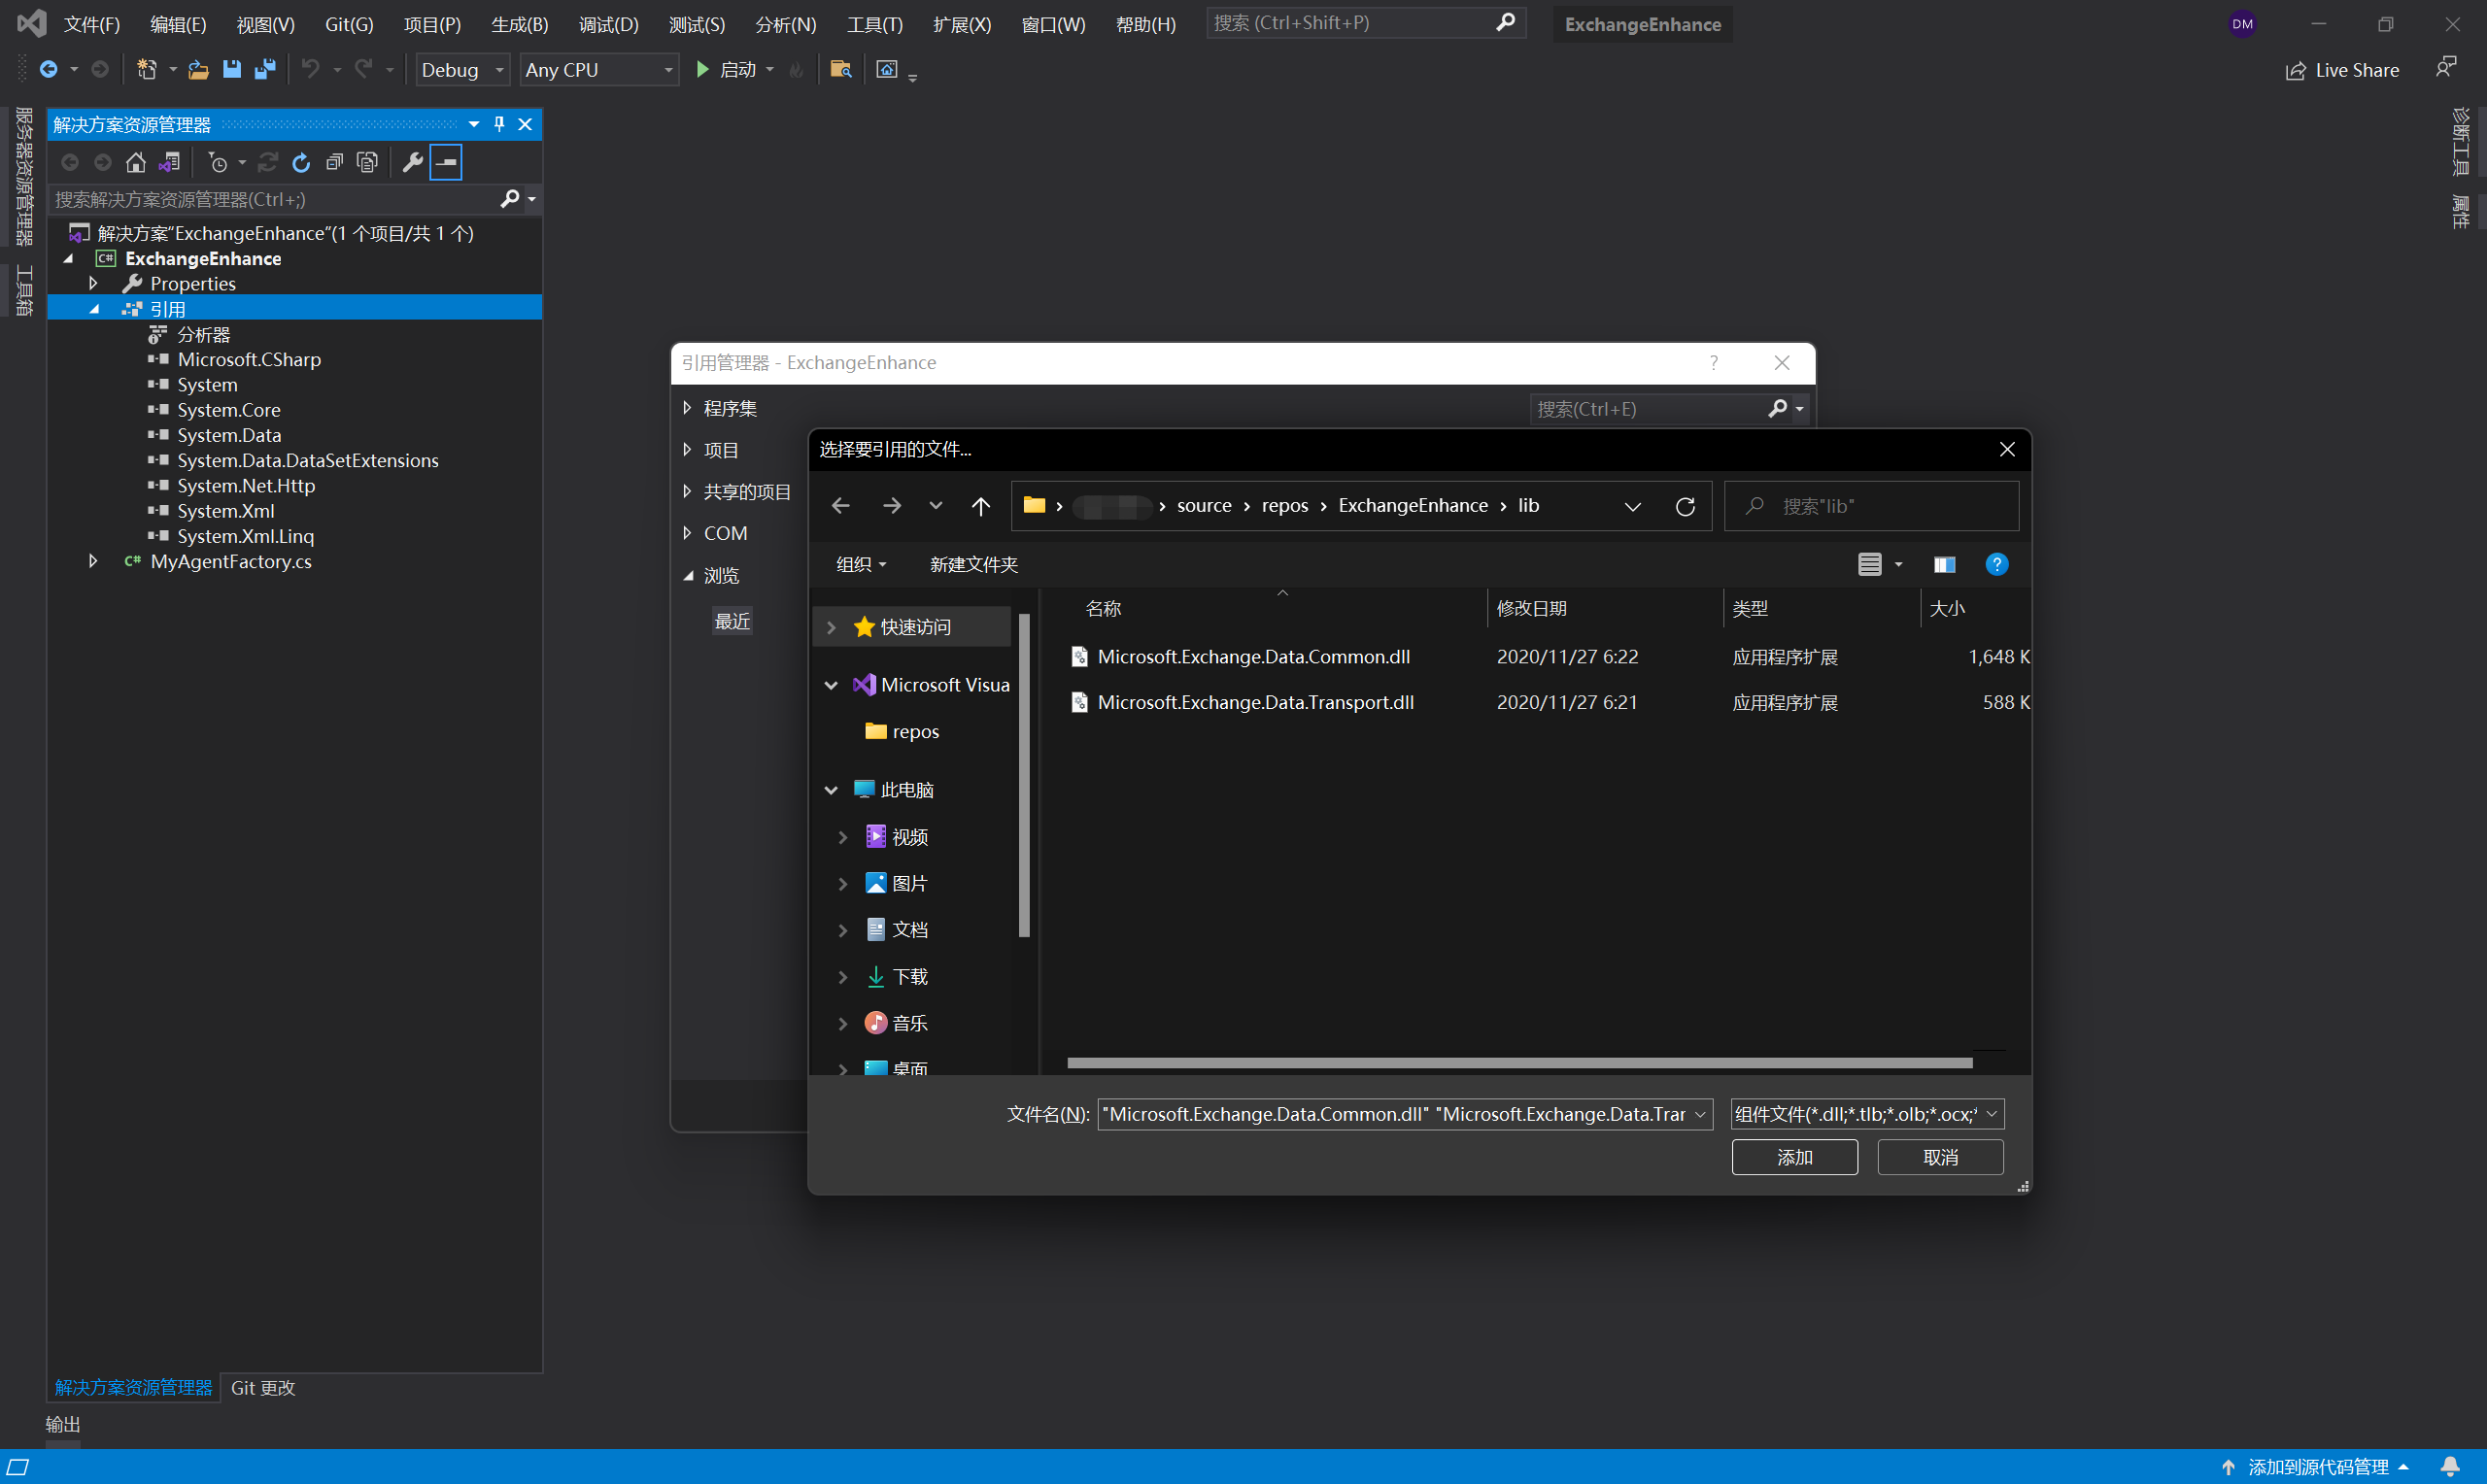Expand the Properties node in Solution Explorer
The width and height of the screenshot is (2487, 1484).
(x=93, y=284)
